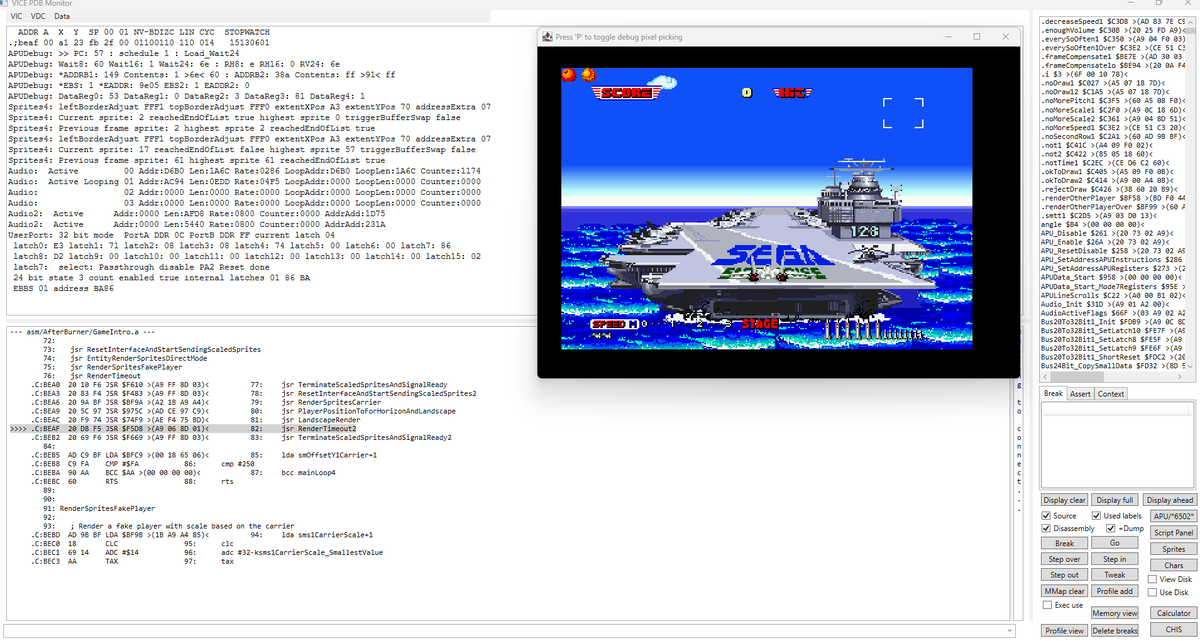Image resolution: width=1200 pixels, height=641 pixels.
Task: Click the Profile add button
Action: 1114,591
